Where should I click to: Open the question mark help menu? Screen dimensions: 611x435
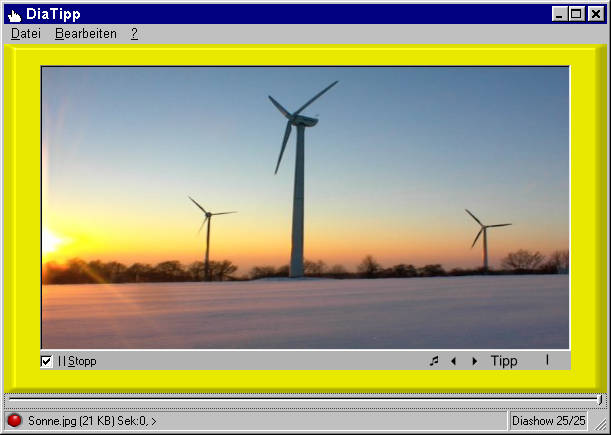(134, 34)
